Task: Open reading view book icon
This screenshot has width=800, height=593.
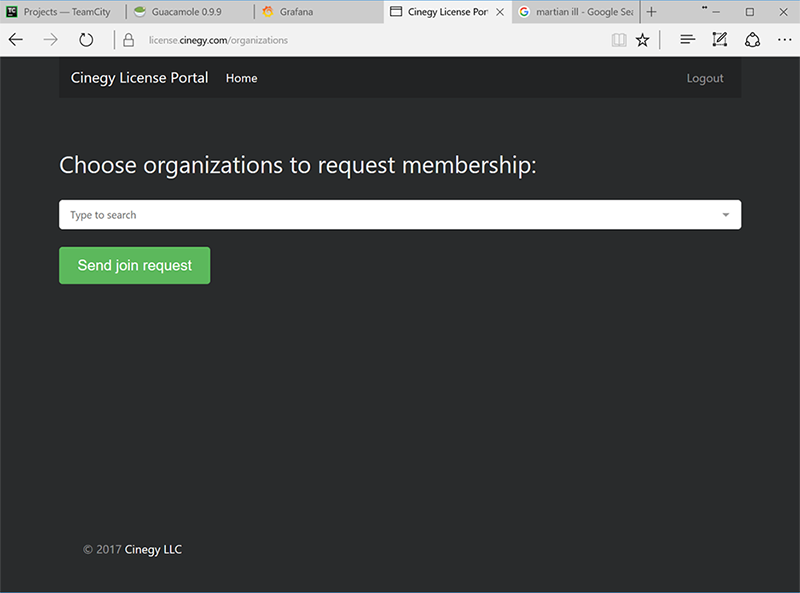Action: pos(619,40)
